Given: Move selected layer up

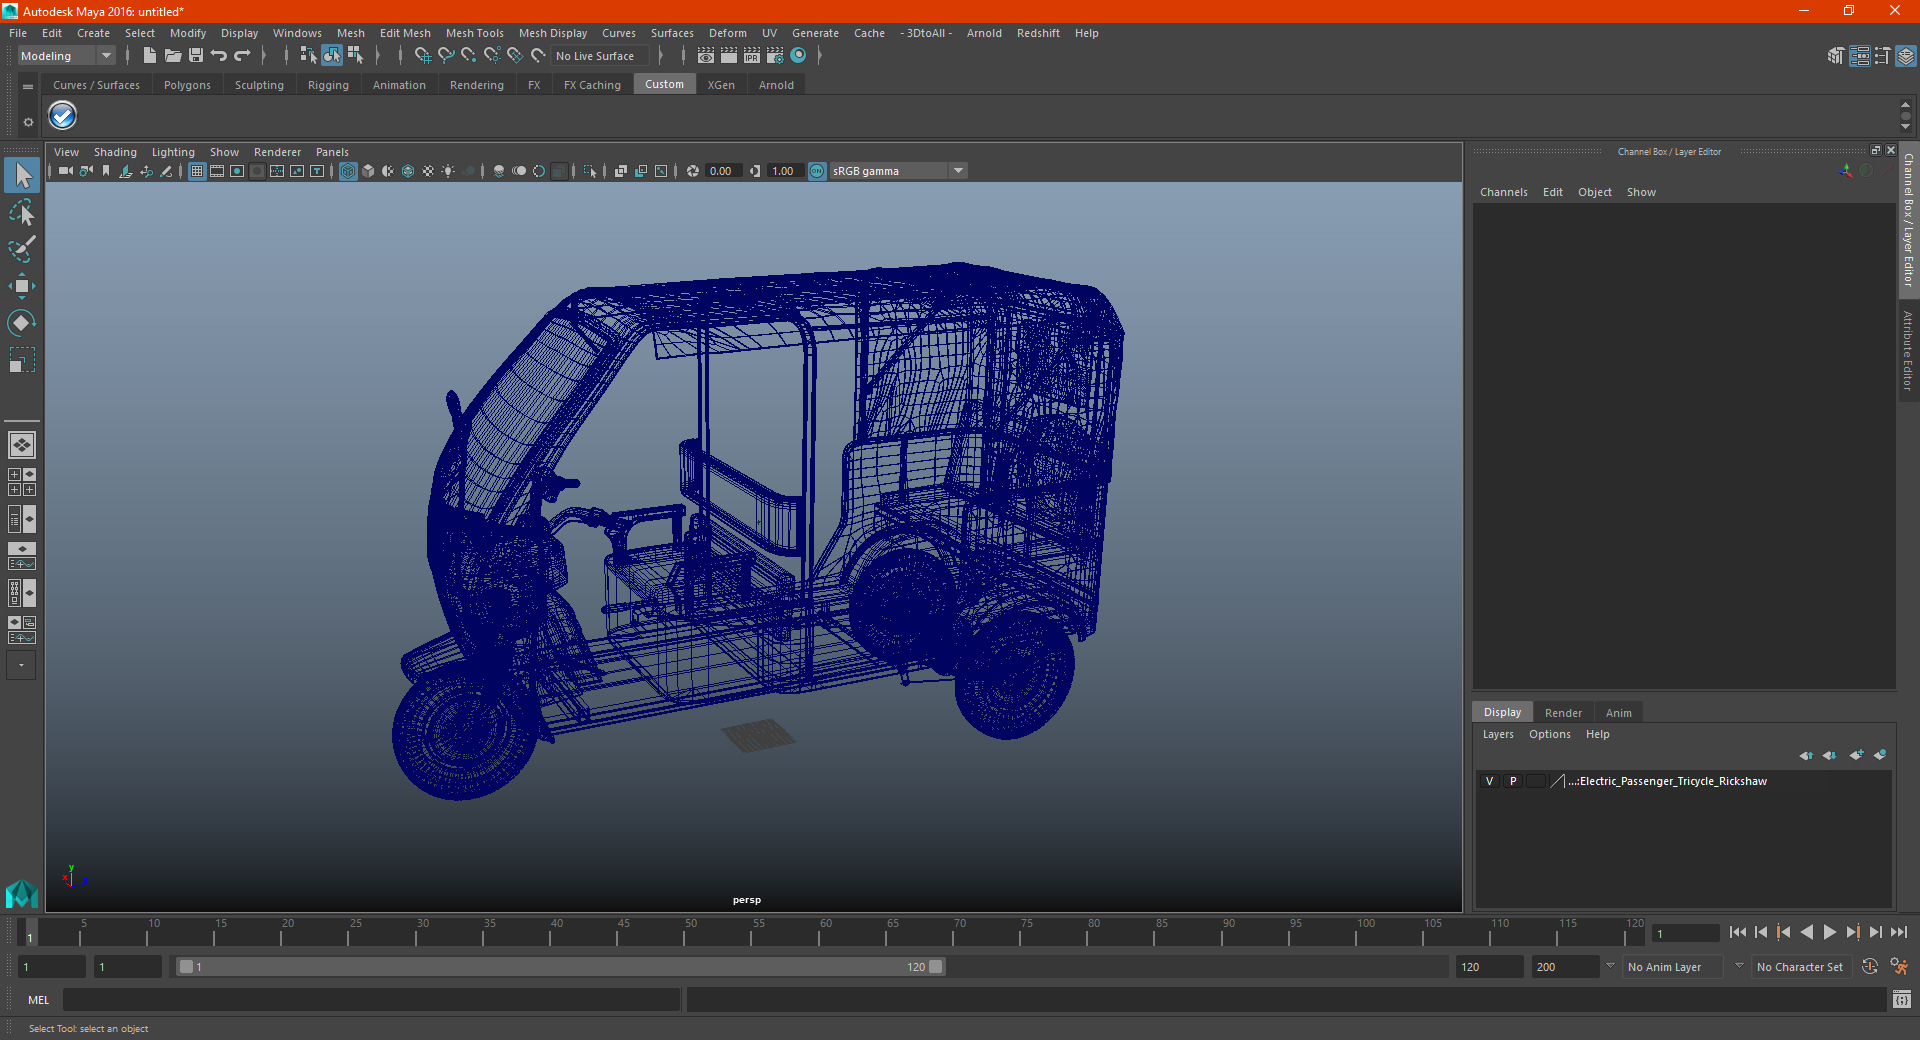Looking at the screenshot, I should (1806, 755).
